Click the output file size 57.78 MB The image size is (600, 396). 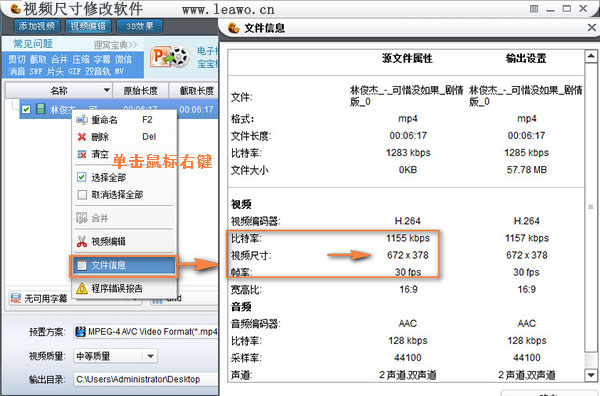tap(527, 169)
